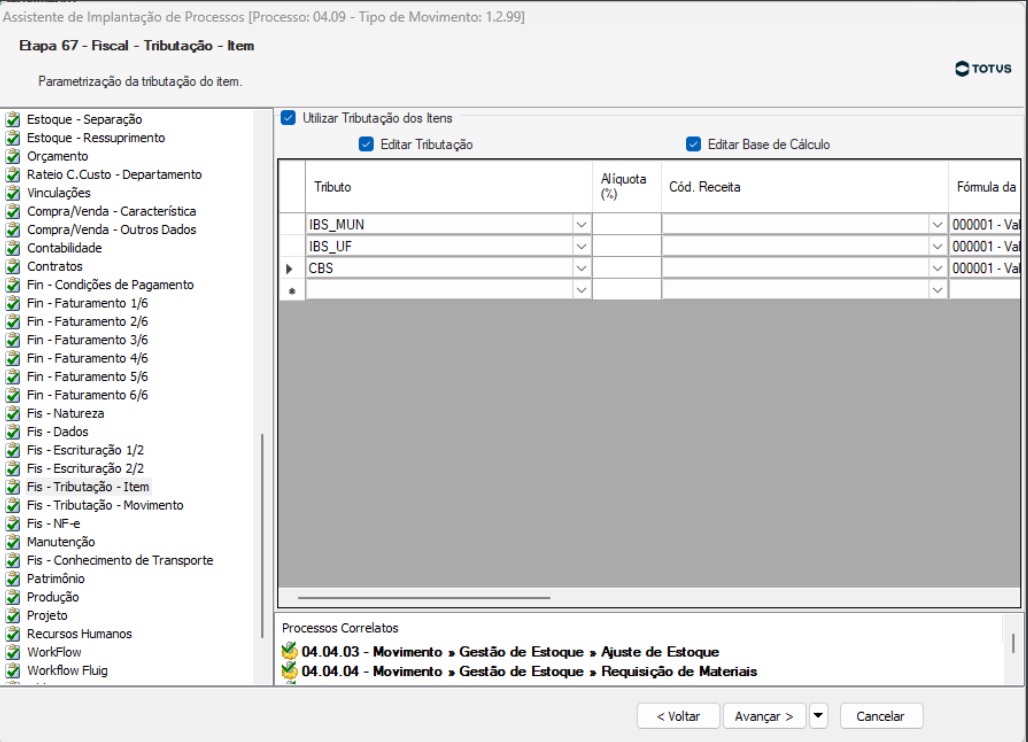
Task: Click the Alíquota (%) cell for IBS_UF
Action: (626, 246)
